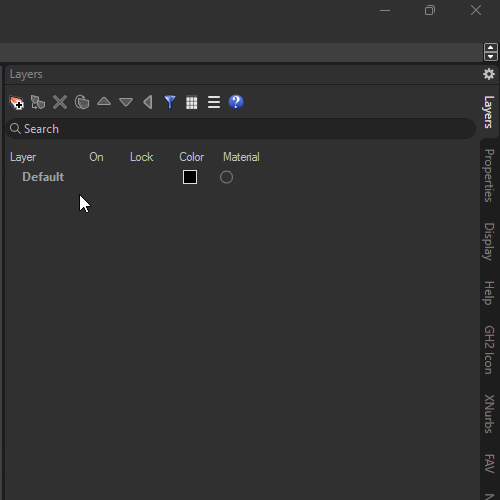Switch to the GH2 Icon side tab

click(x=489, y=350)
